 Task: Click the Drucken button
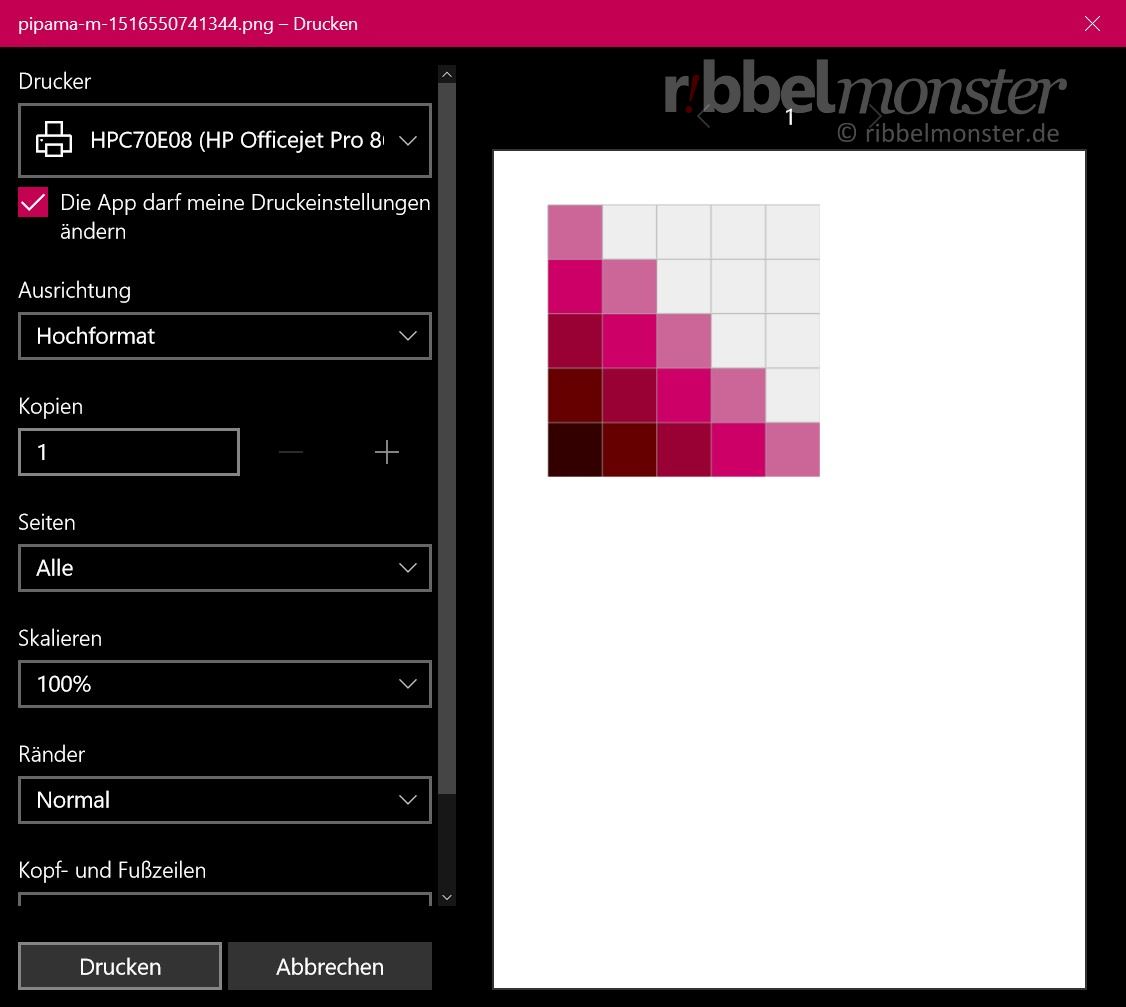point(120,966)
